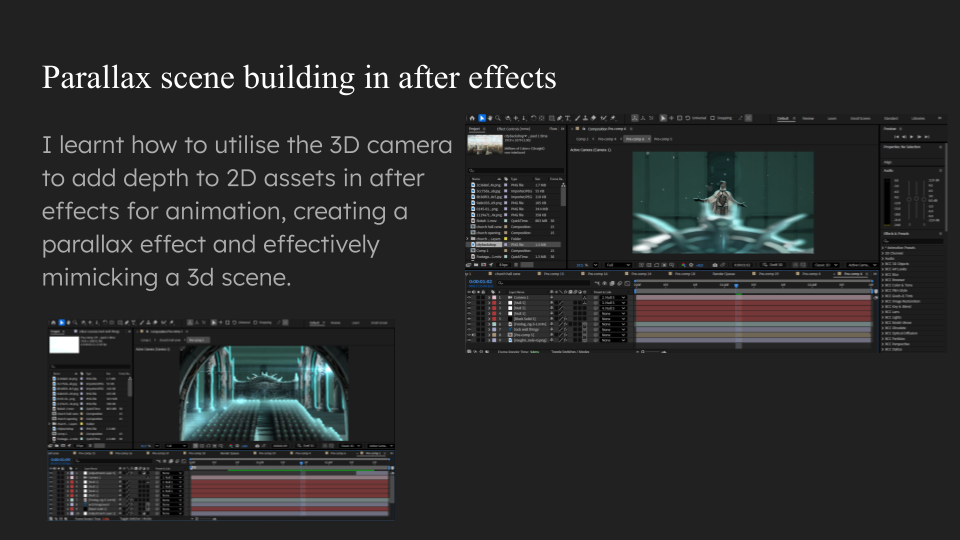The image size is (960, 540).
Task: Open parent dropdown for Camera 1 in statue-scene timeline
Action: pyautogui.click(x=613, y=298)
